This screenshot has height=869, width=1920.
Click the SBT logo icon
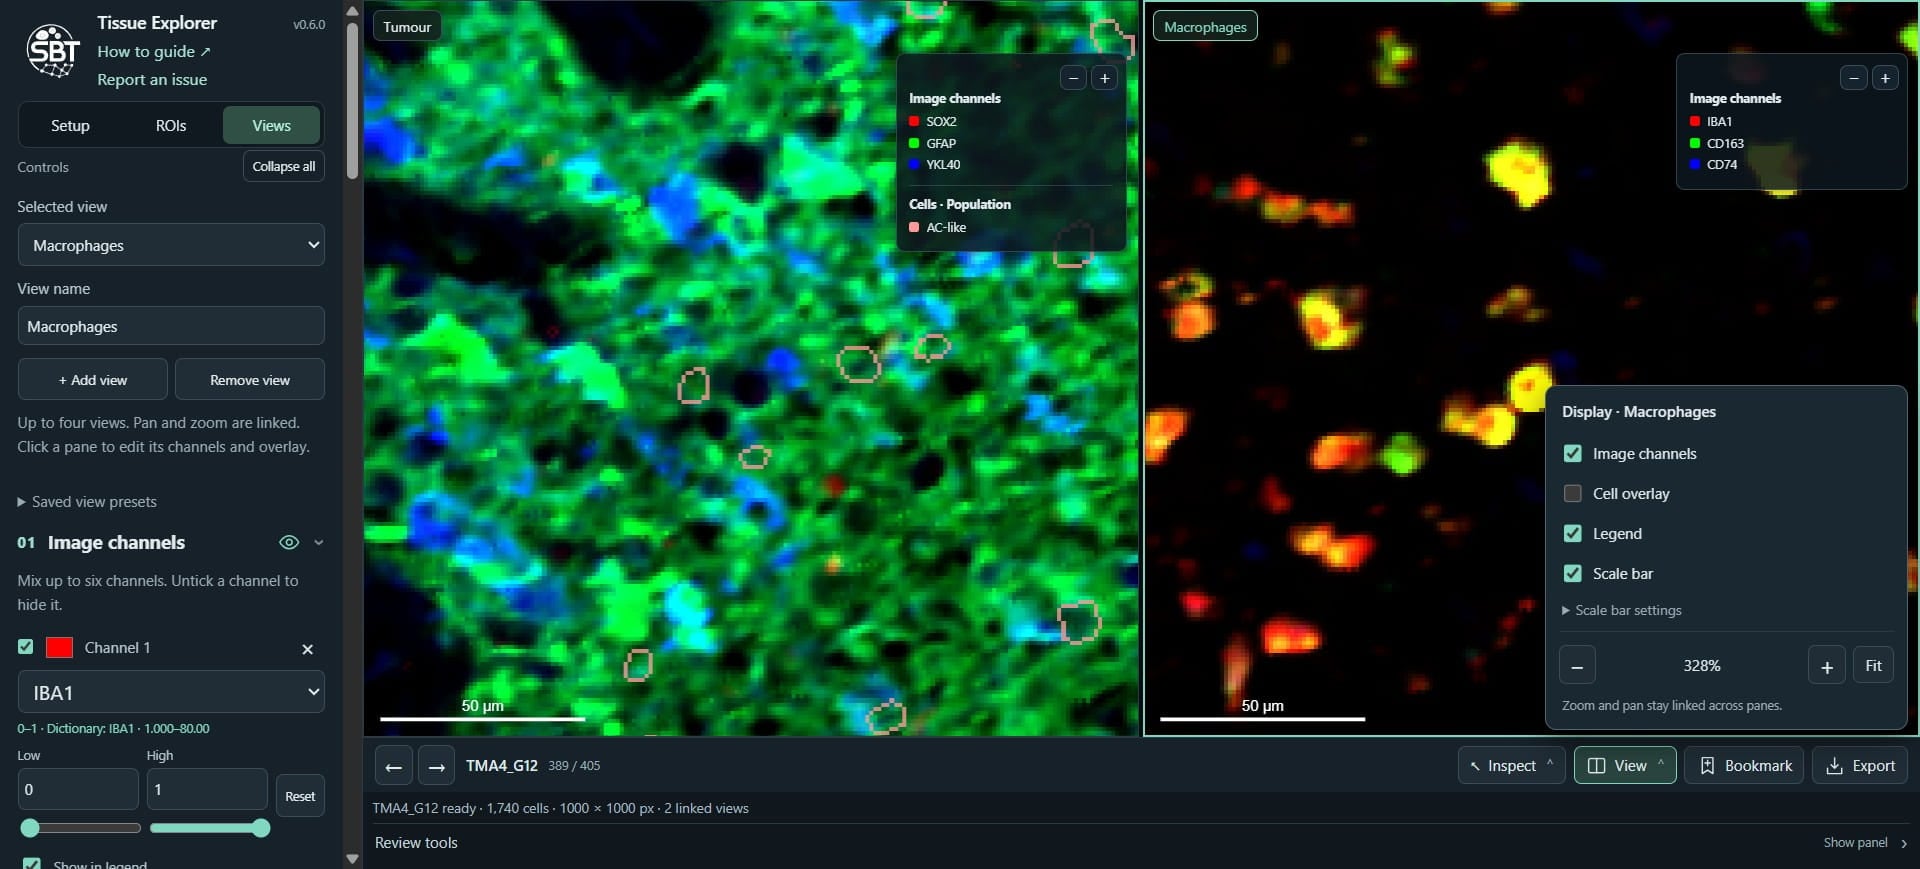click(x=53, y=50)
